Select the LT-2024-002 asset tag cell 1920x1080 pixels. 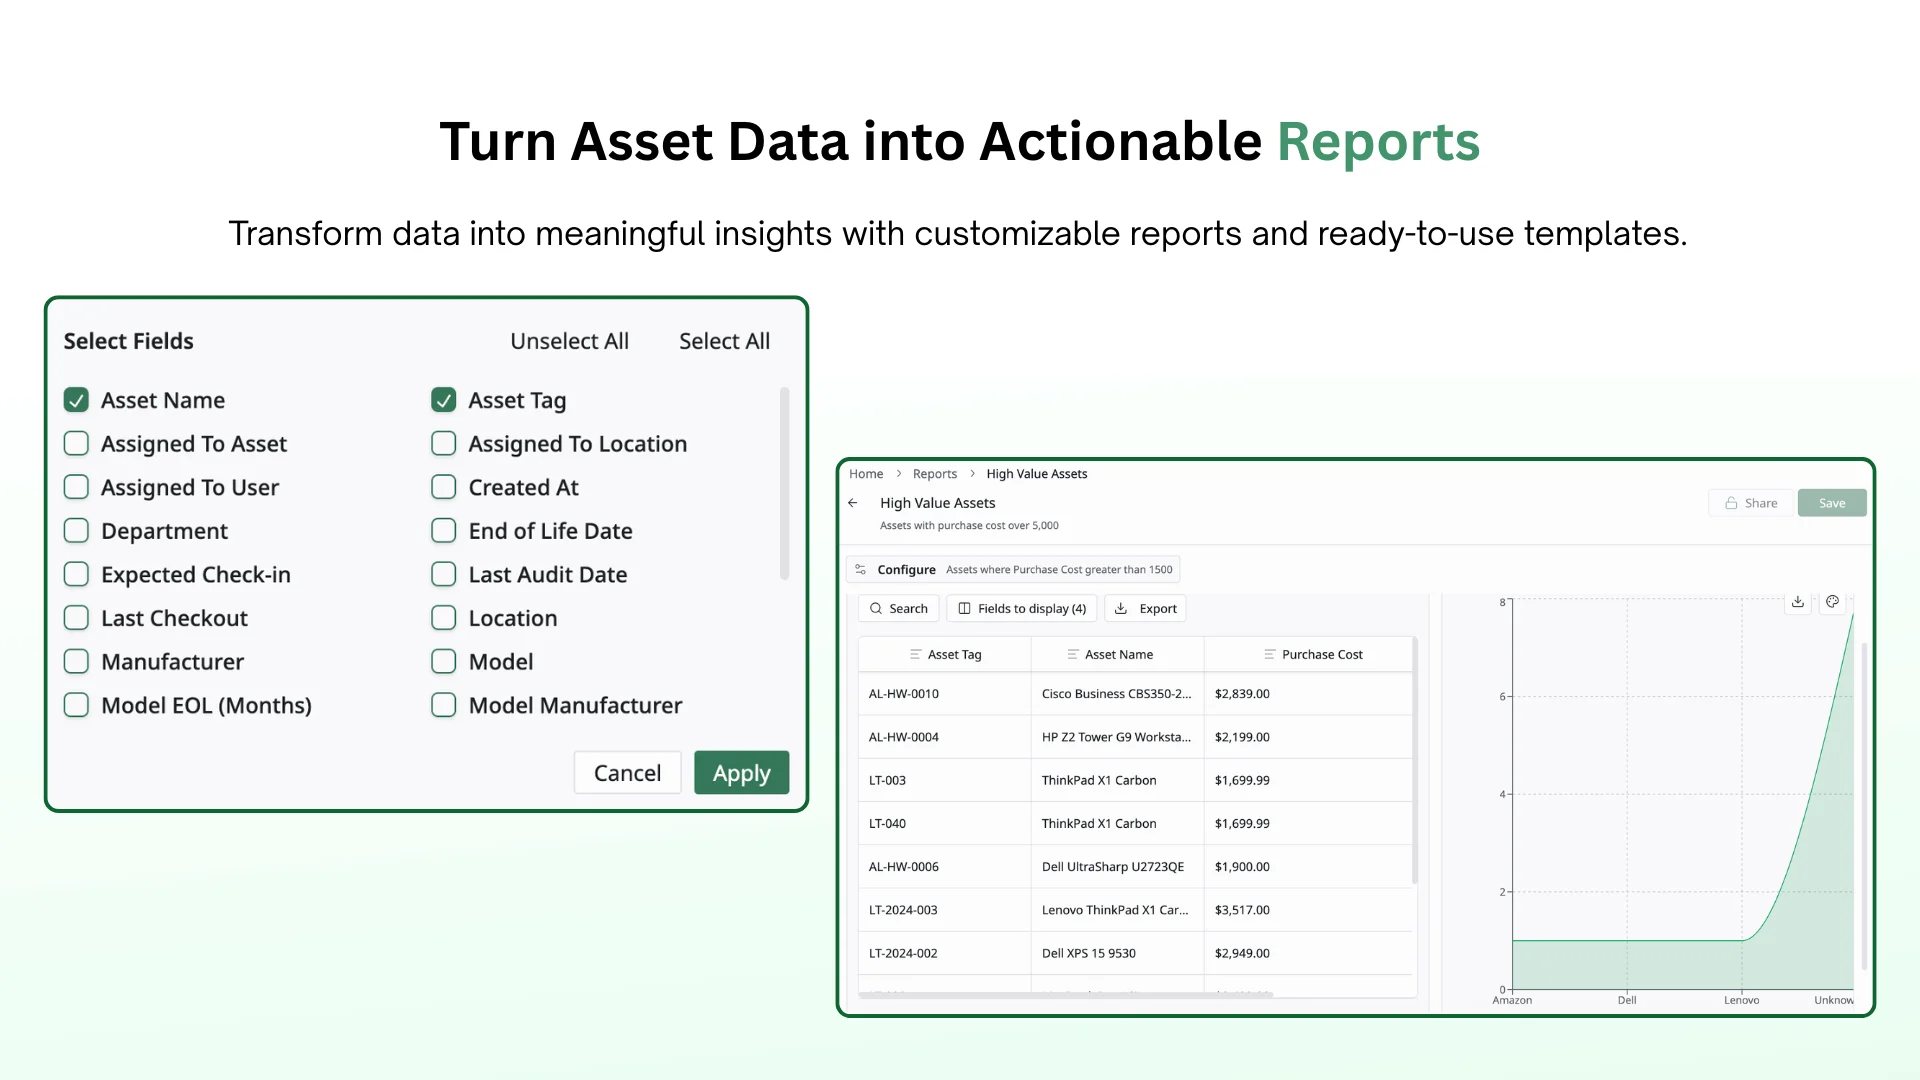pyautogui.click(x=944, y=953)
